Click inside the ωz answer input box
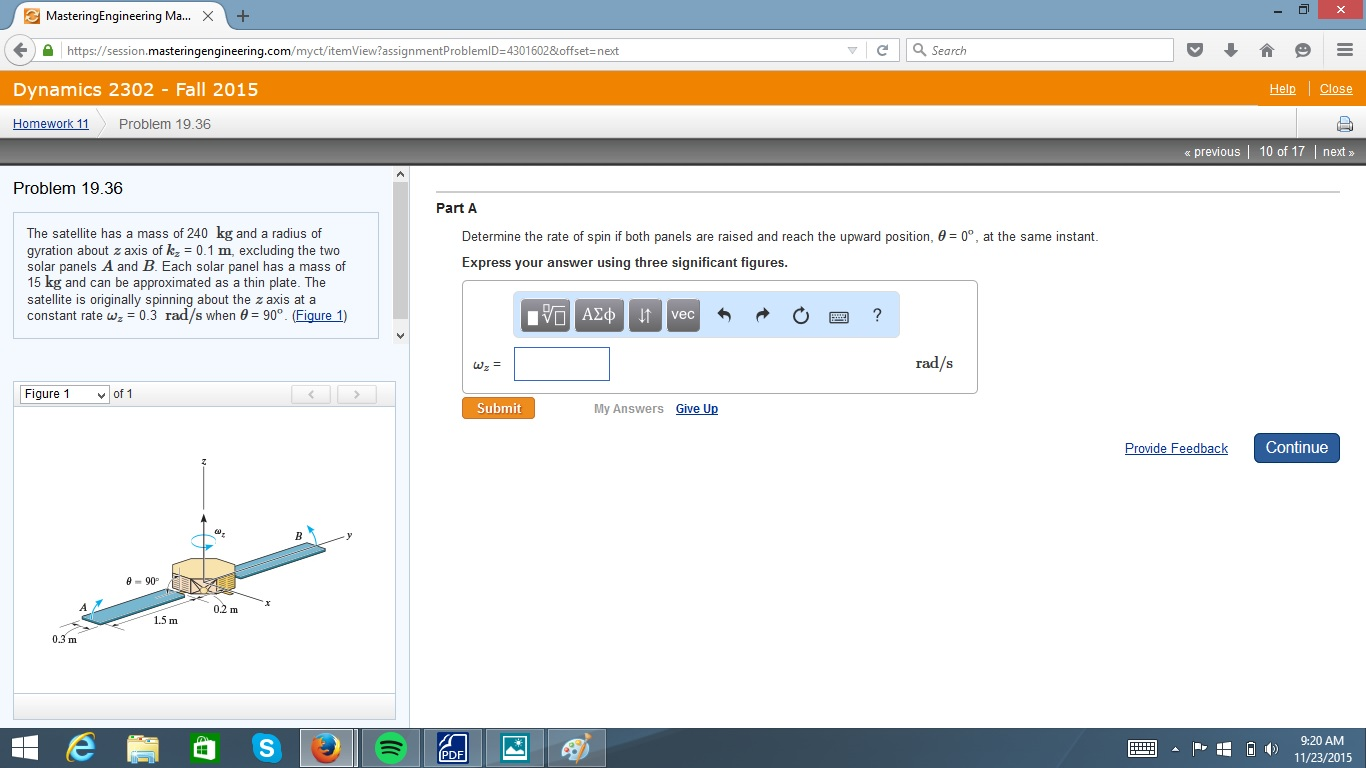Viewport: 1366px width, 768px height. (x=561, y=364)
